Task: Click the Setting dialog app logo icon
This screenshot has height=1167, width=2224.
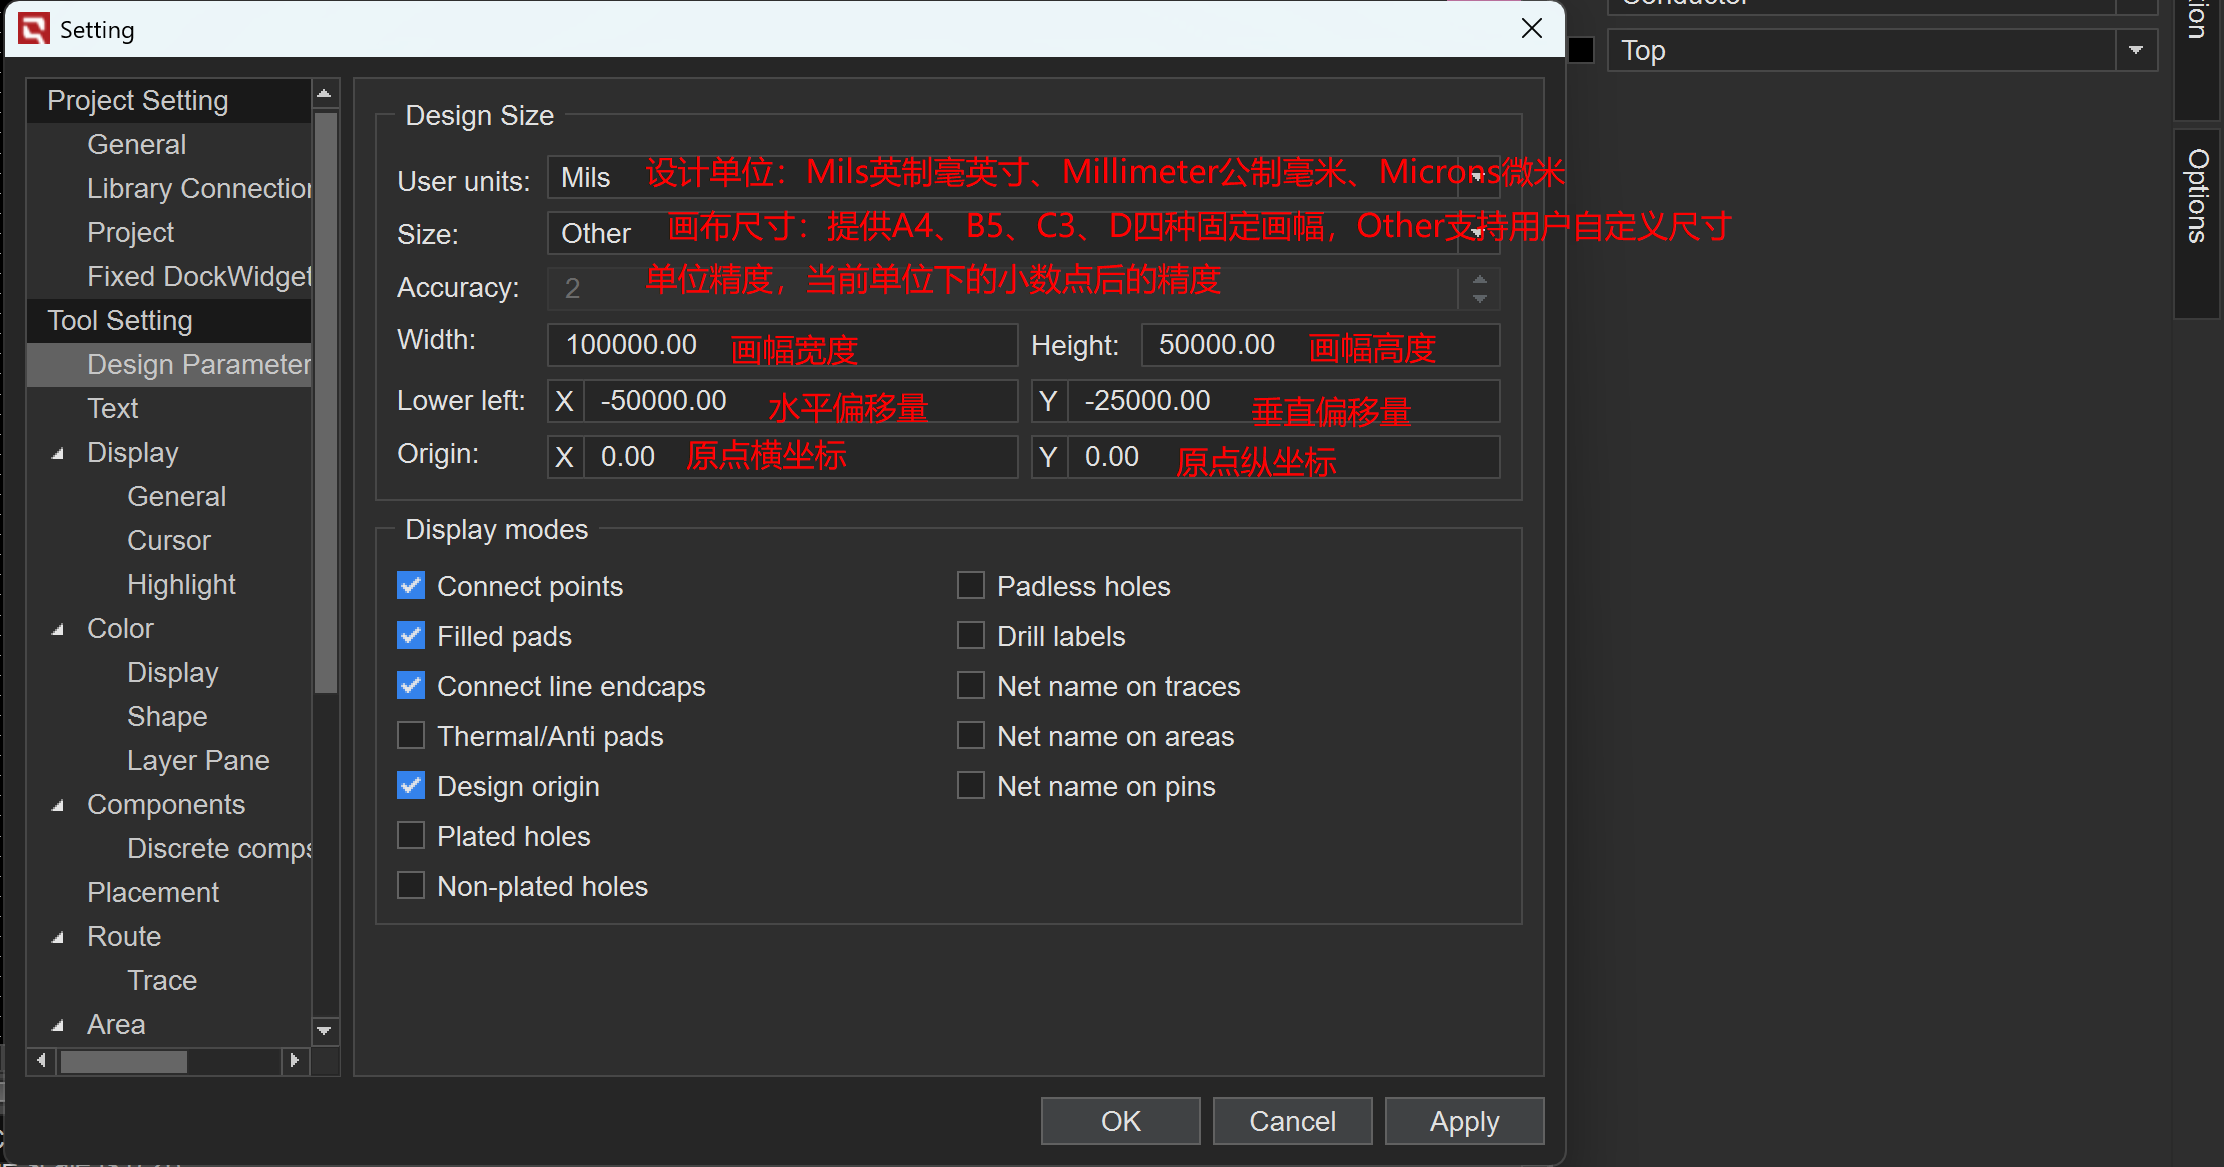Action: (33, 29)
